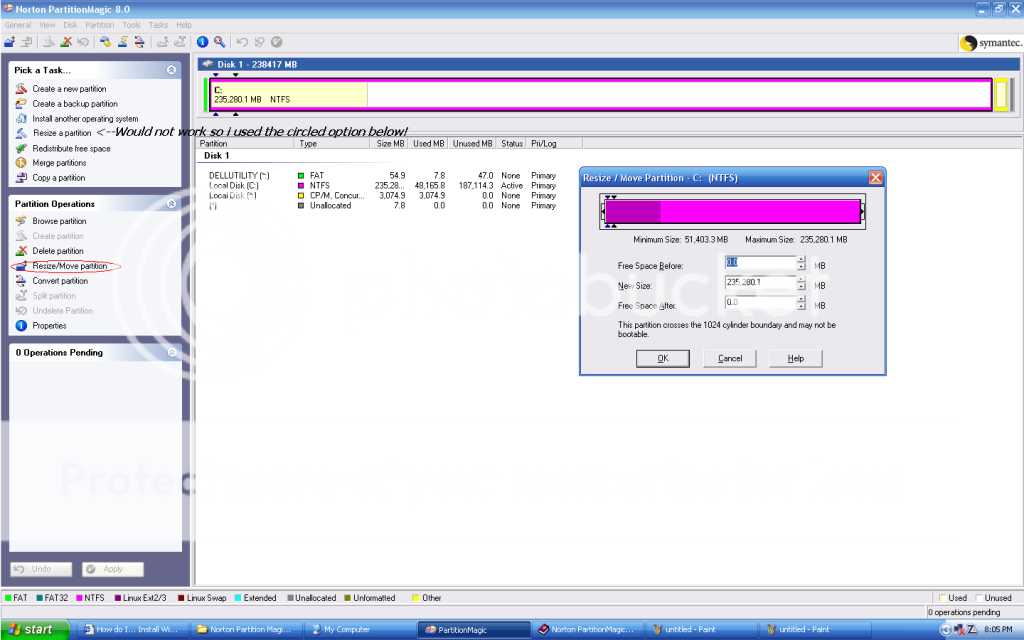The image size is (1024, 640).
Task: Open the Windows Start menu
Action: click(34, 630)
